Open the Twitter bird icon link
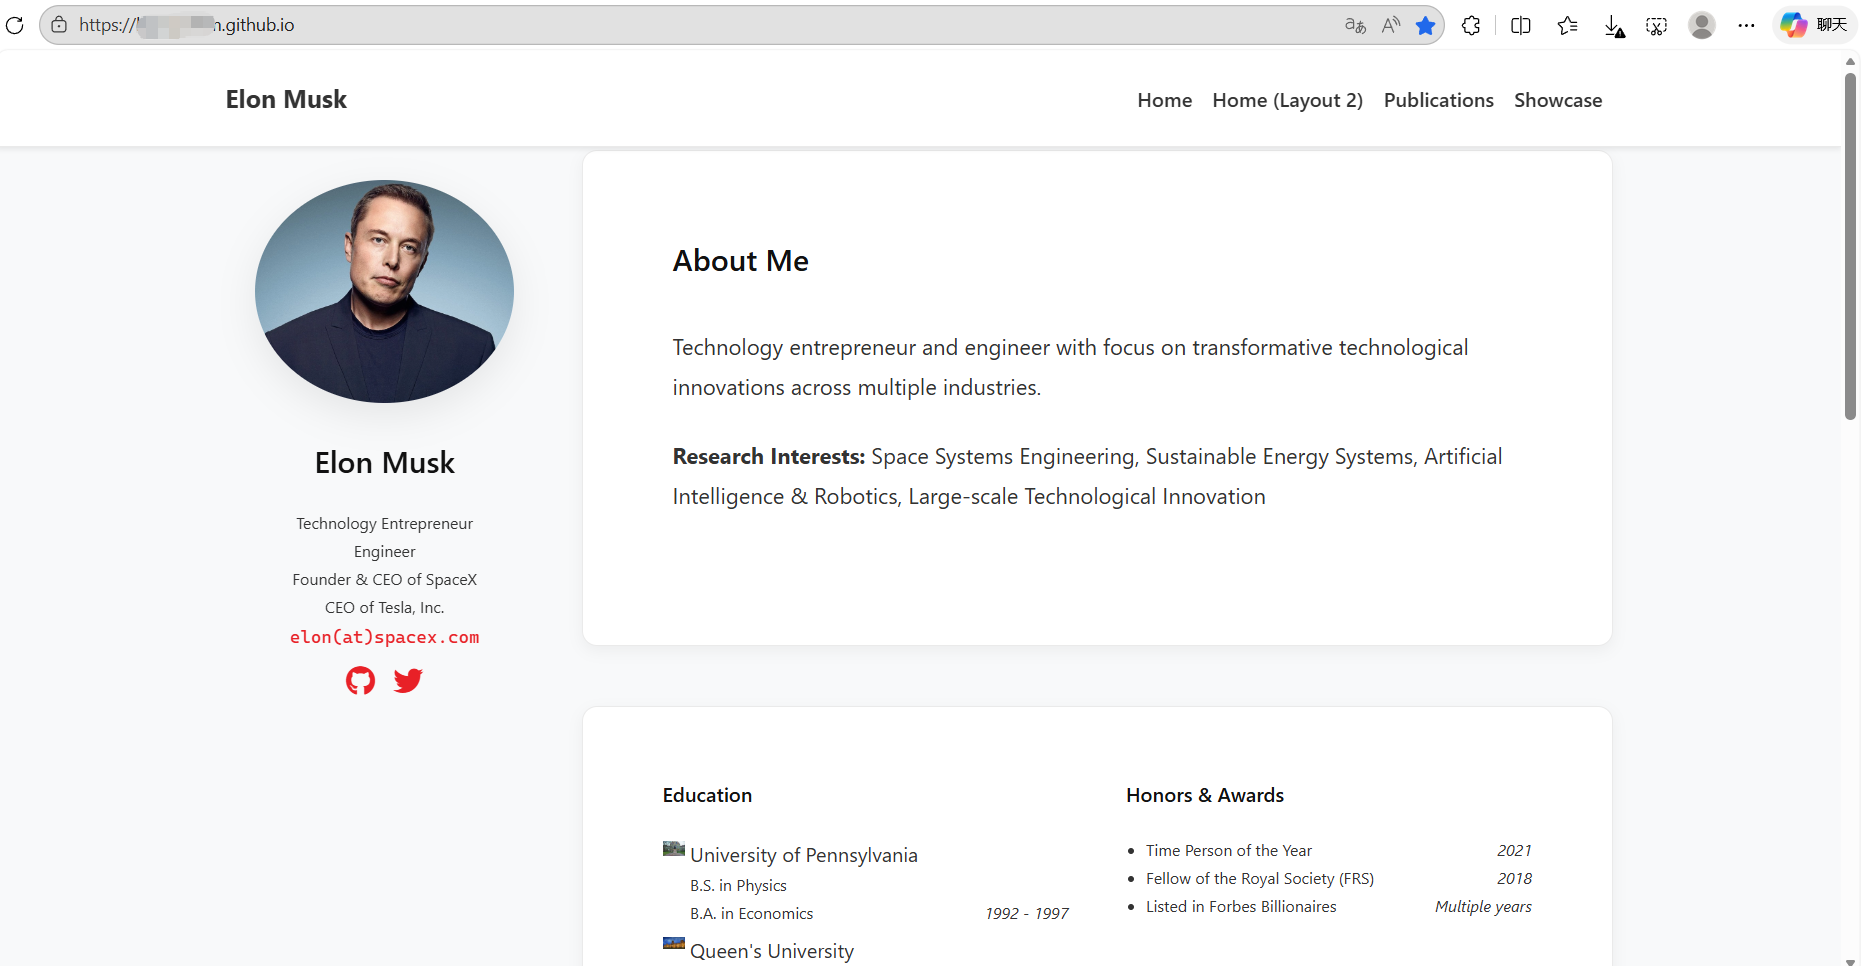This screenshot has width=1864, height=966. click(x=408, y=681)
